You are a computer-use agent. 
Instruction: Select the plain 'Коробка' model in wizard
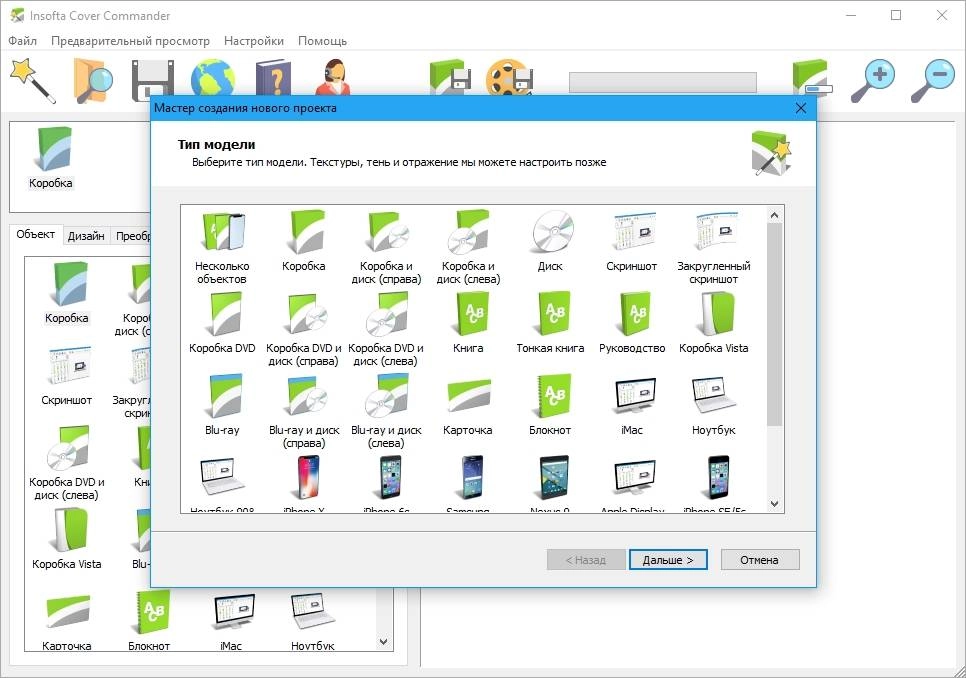coord(304,241)
